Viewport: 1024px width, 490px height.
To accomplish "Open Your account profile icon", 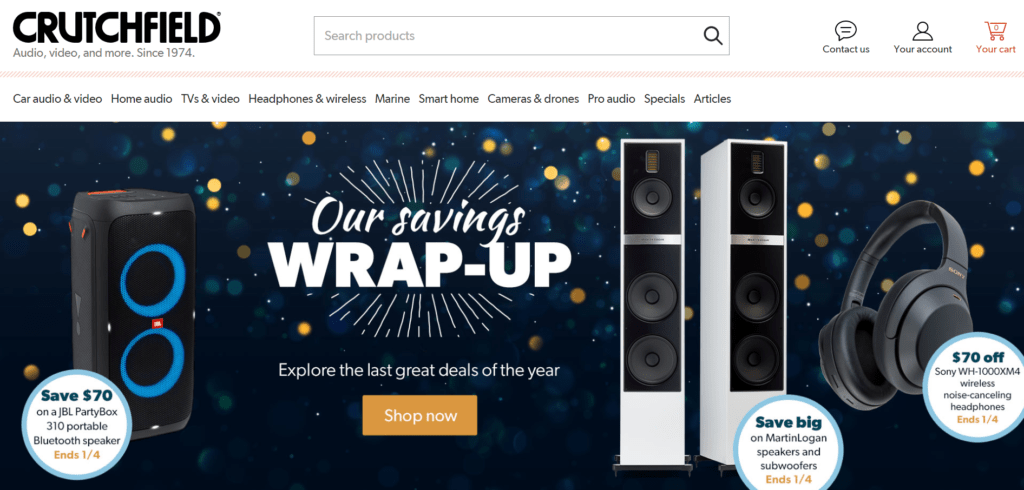I will [923, 31].
